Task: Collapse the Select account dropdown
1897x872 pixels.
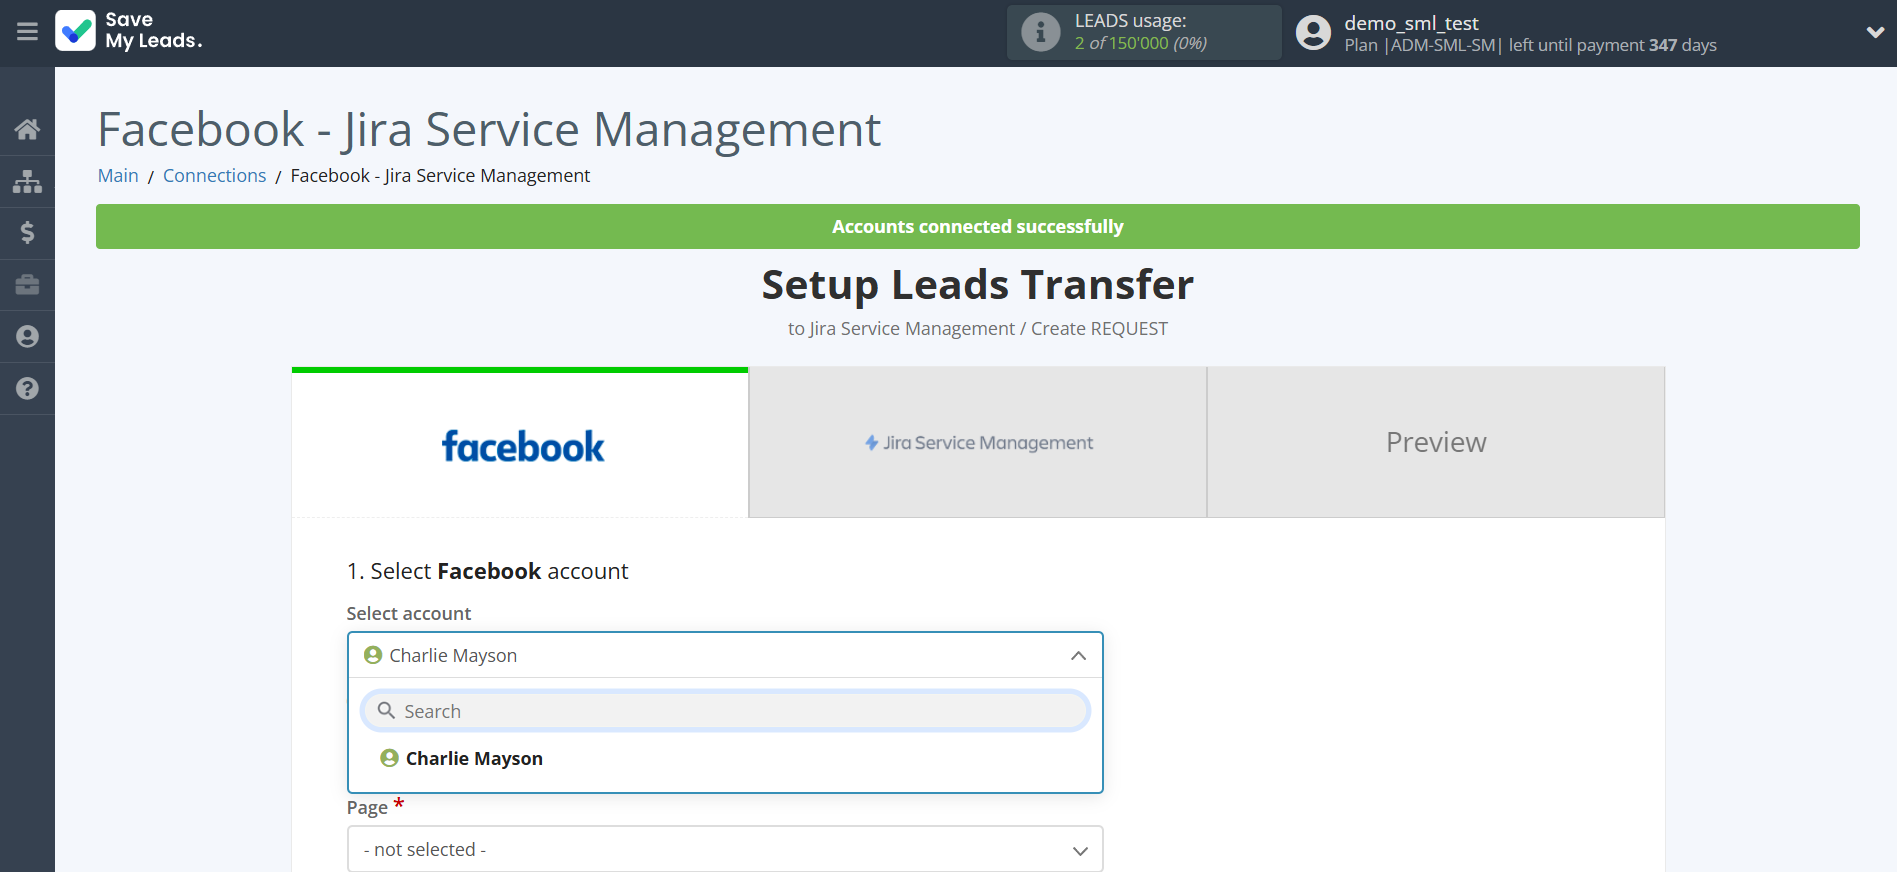Action: (x=1078, y=656)
